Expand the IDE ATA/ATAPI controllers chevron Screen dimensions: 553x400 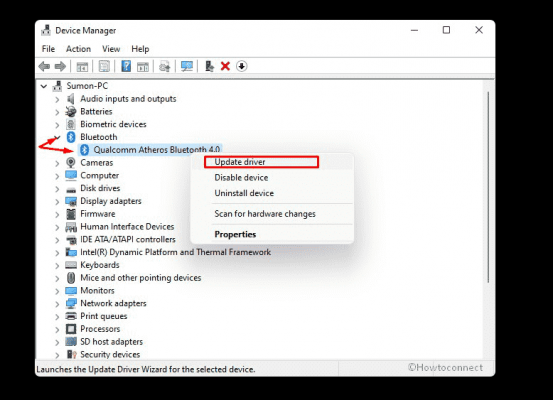(57, 240)
